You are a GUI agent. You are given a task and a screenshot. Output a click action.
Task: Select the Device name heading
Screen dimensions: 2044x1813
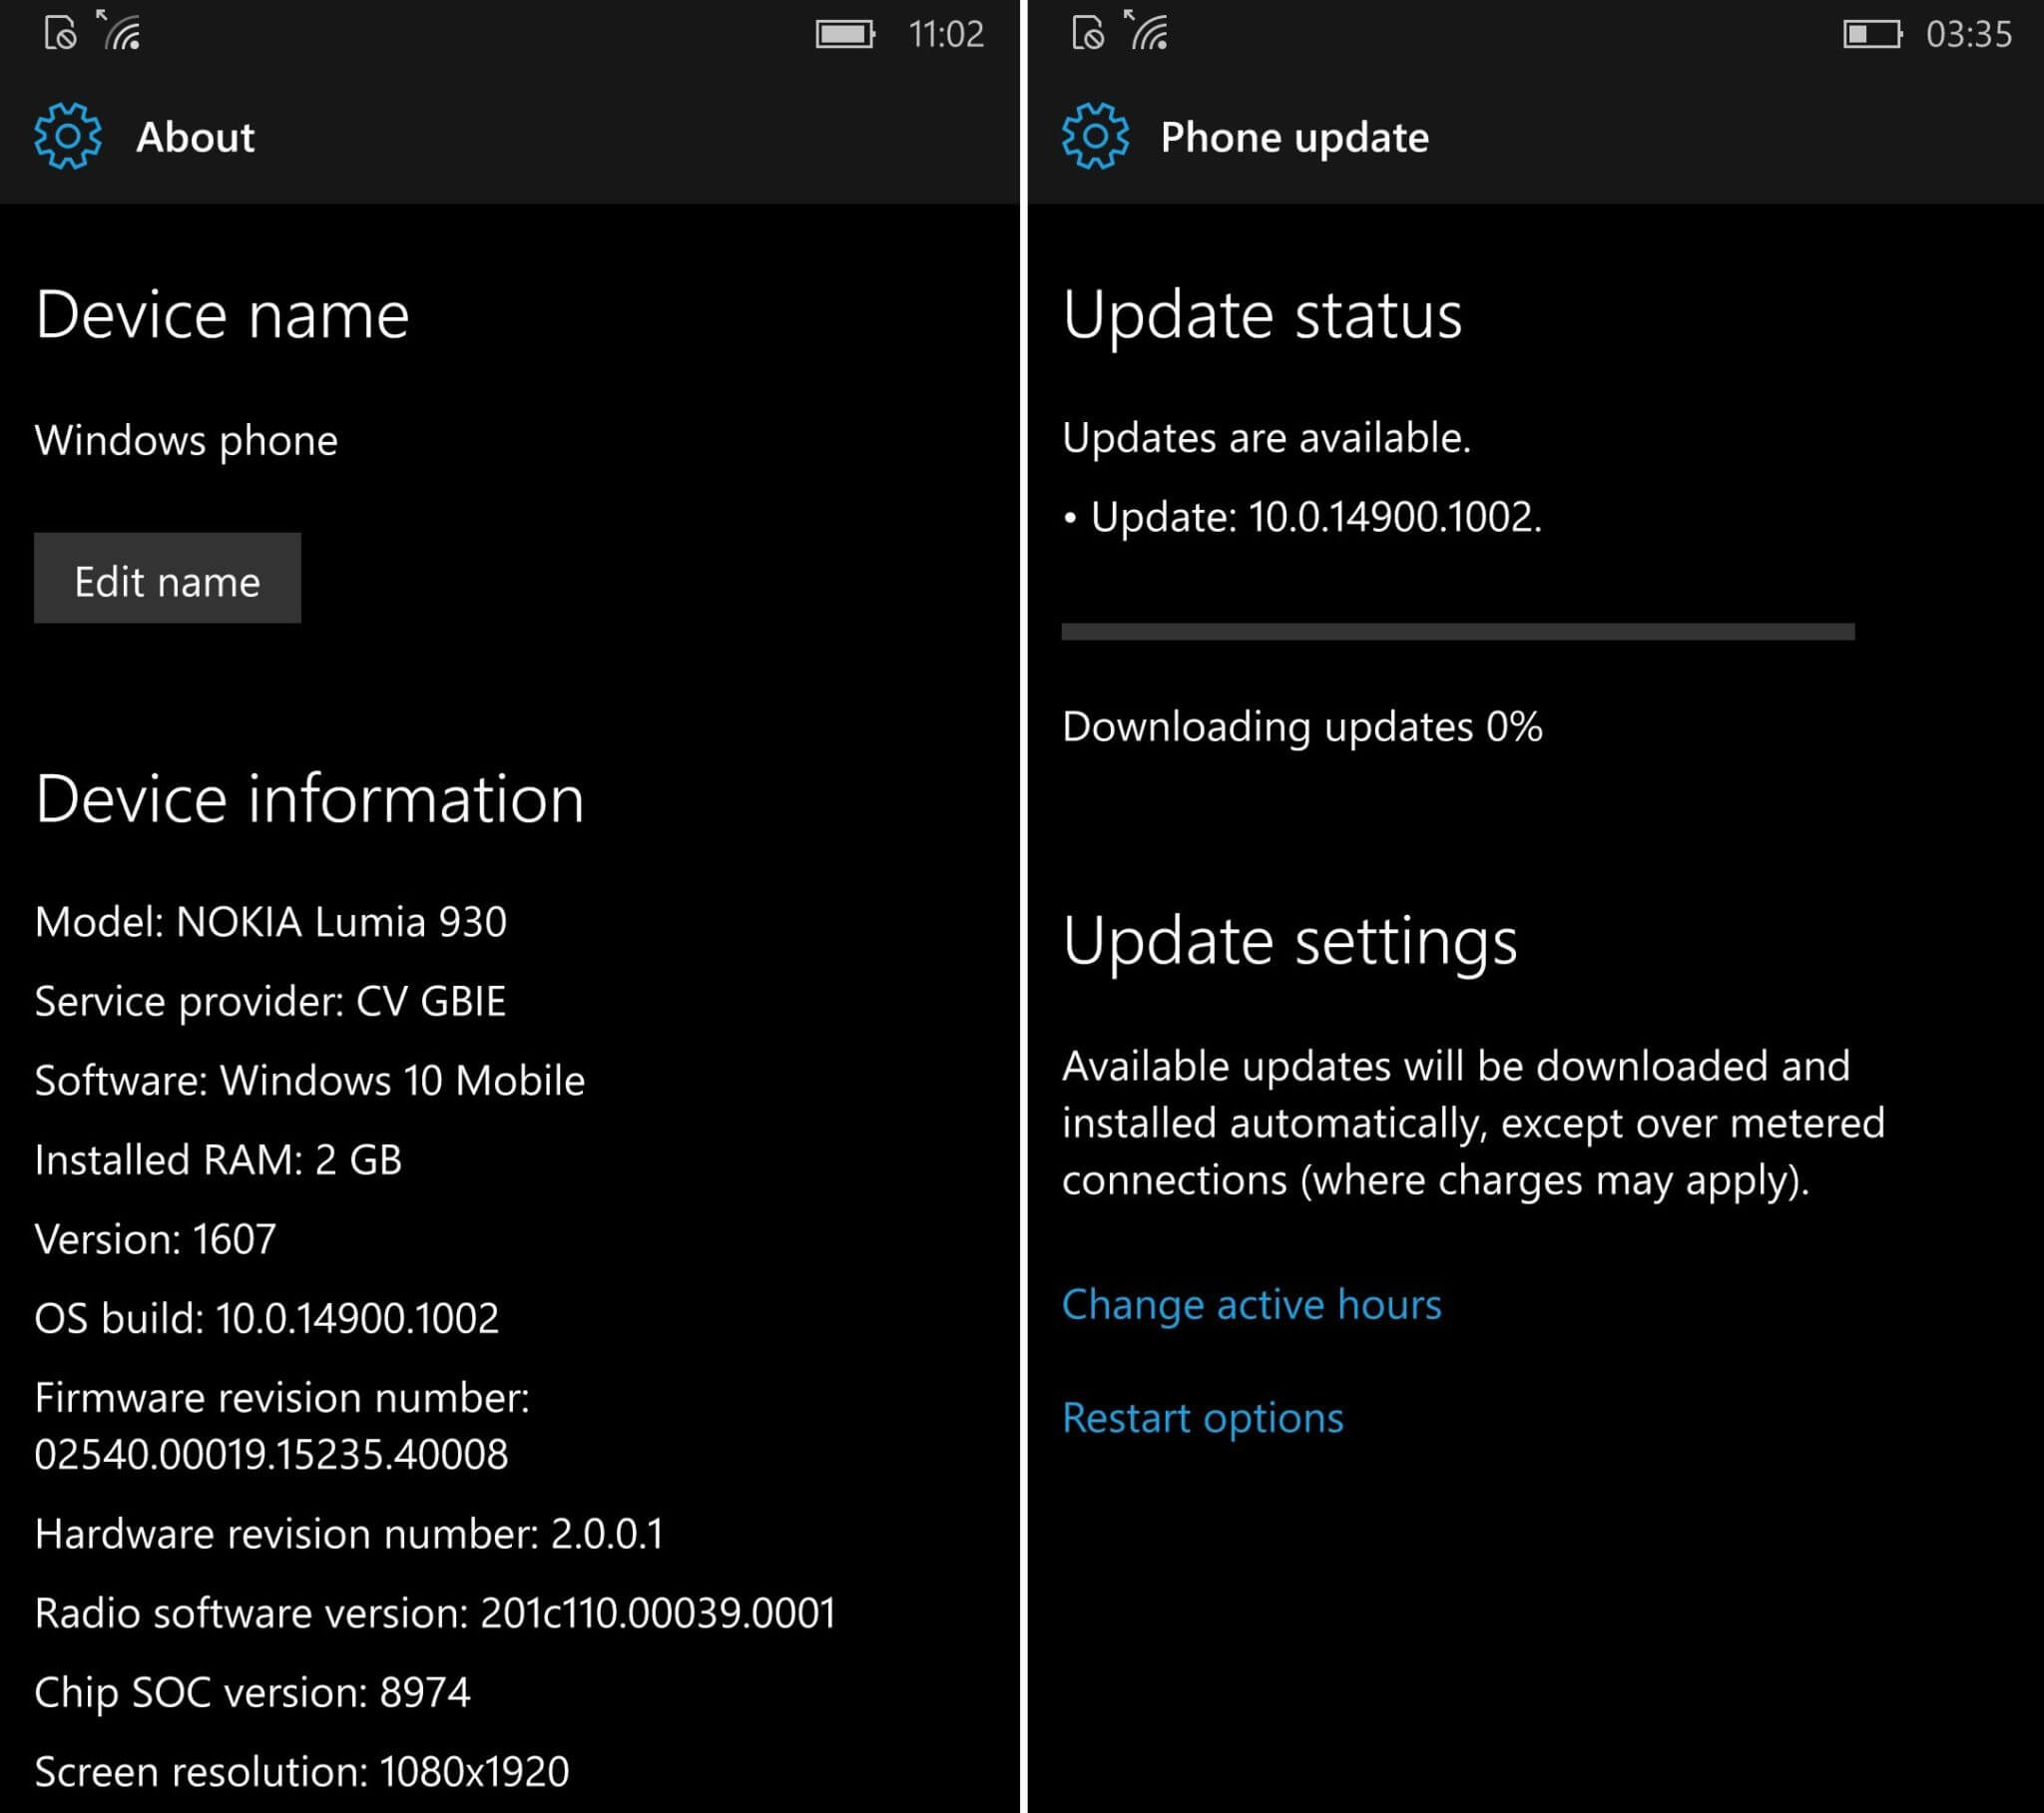click(222, 315)
